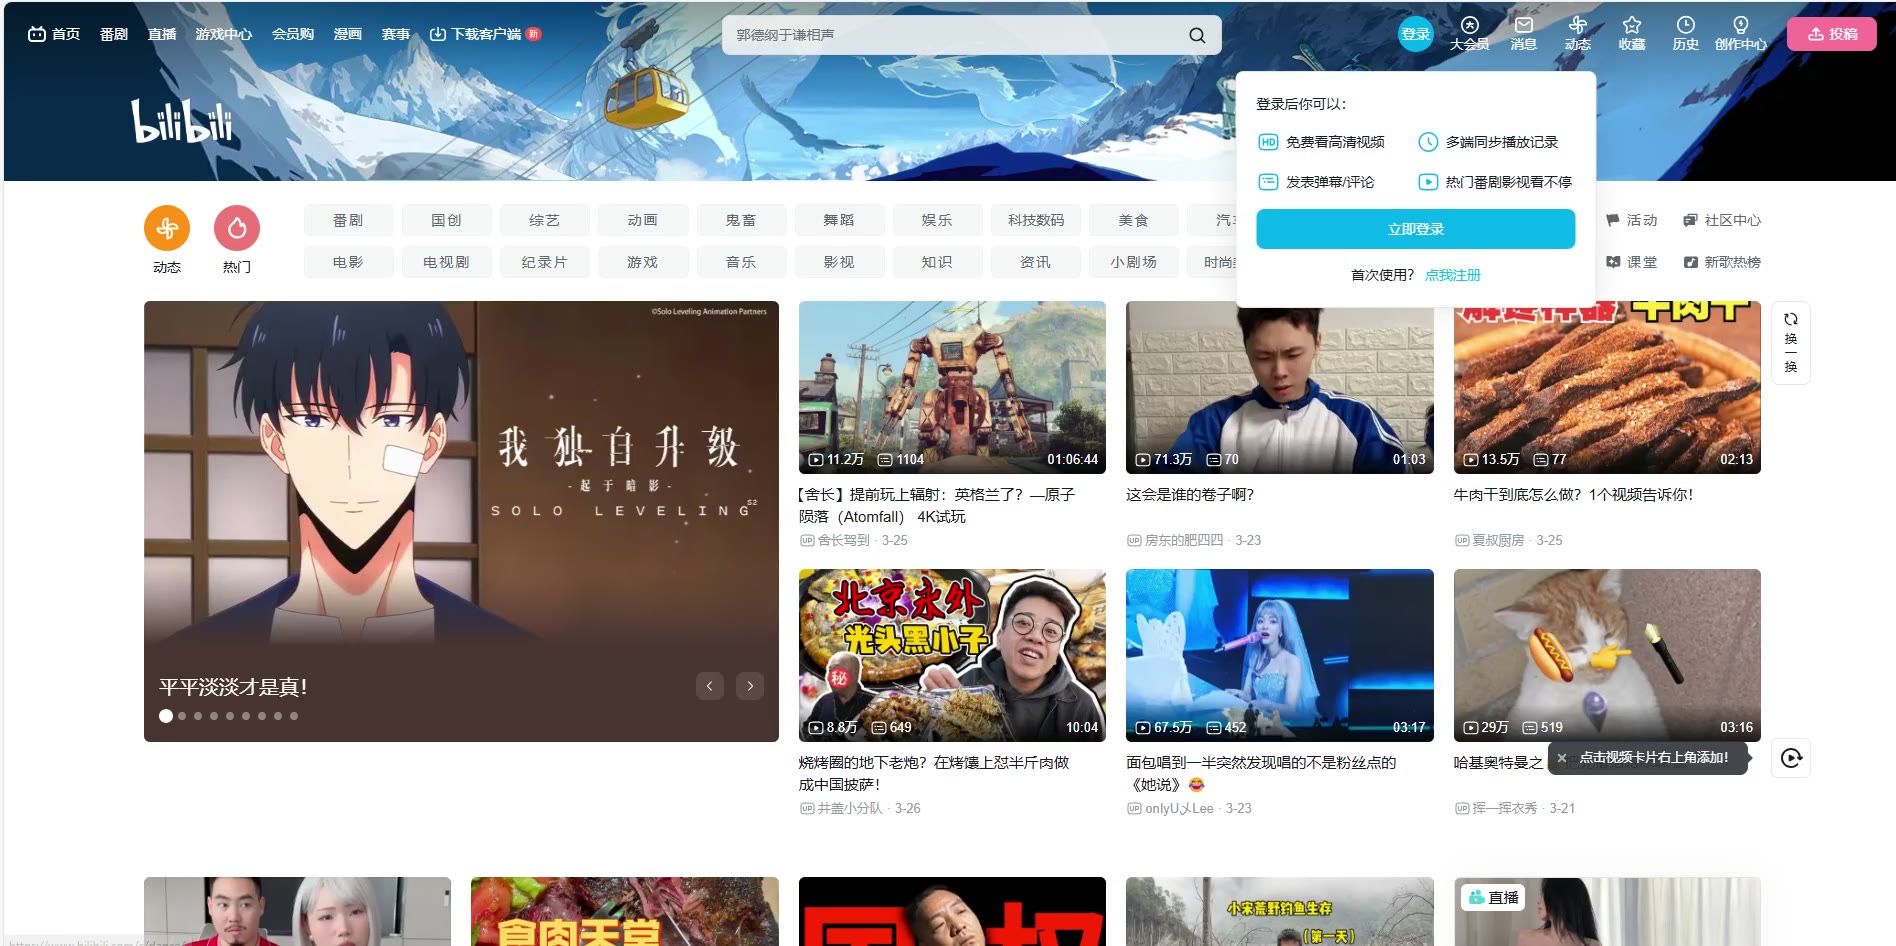Click the 舍长驾到 uploader name

[844, 540]
